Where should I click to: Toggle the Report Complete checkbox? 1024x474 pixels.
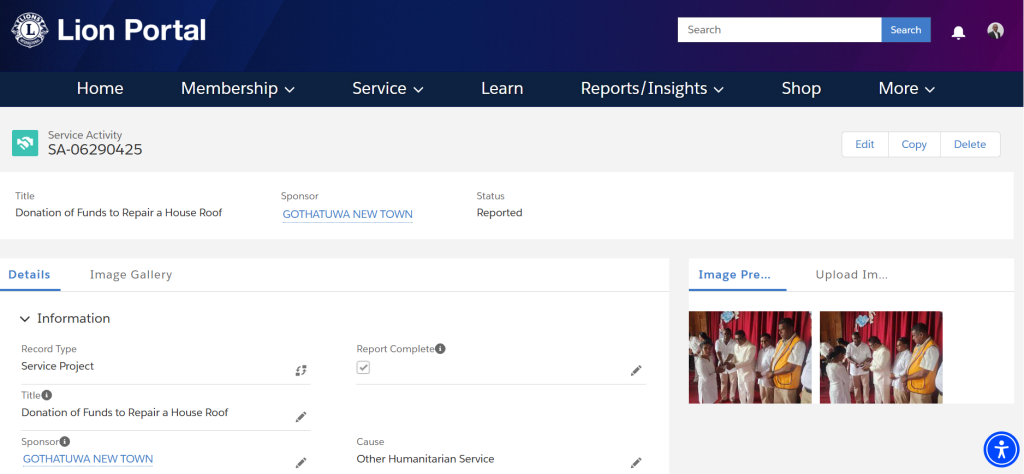coord(363,368)
